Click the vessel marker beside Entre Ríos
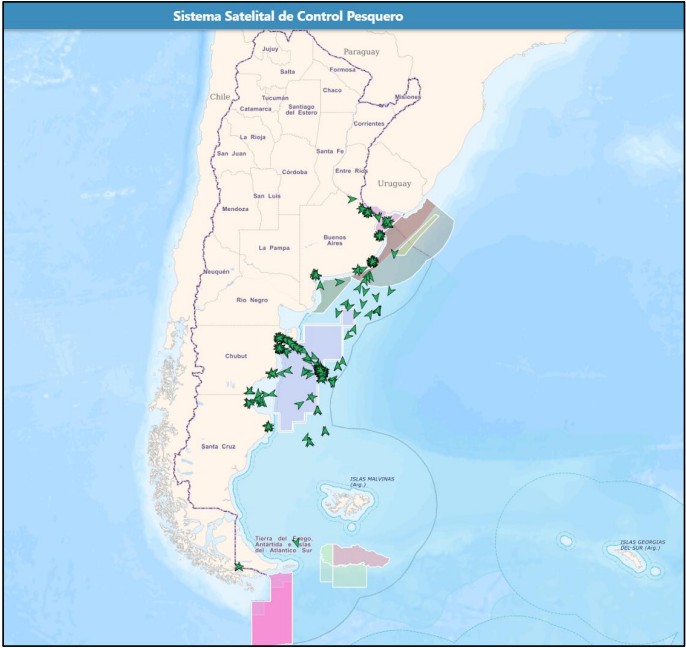 point(352,199)
